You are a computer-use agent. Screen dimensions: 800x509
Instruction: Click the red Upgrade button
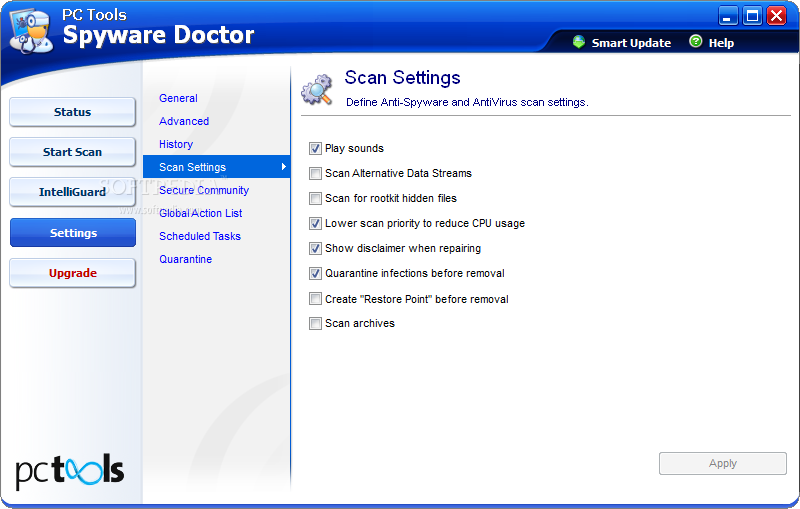tap(72, 273)
